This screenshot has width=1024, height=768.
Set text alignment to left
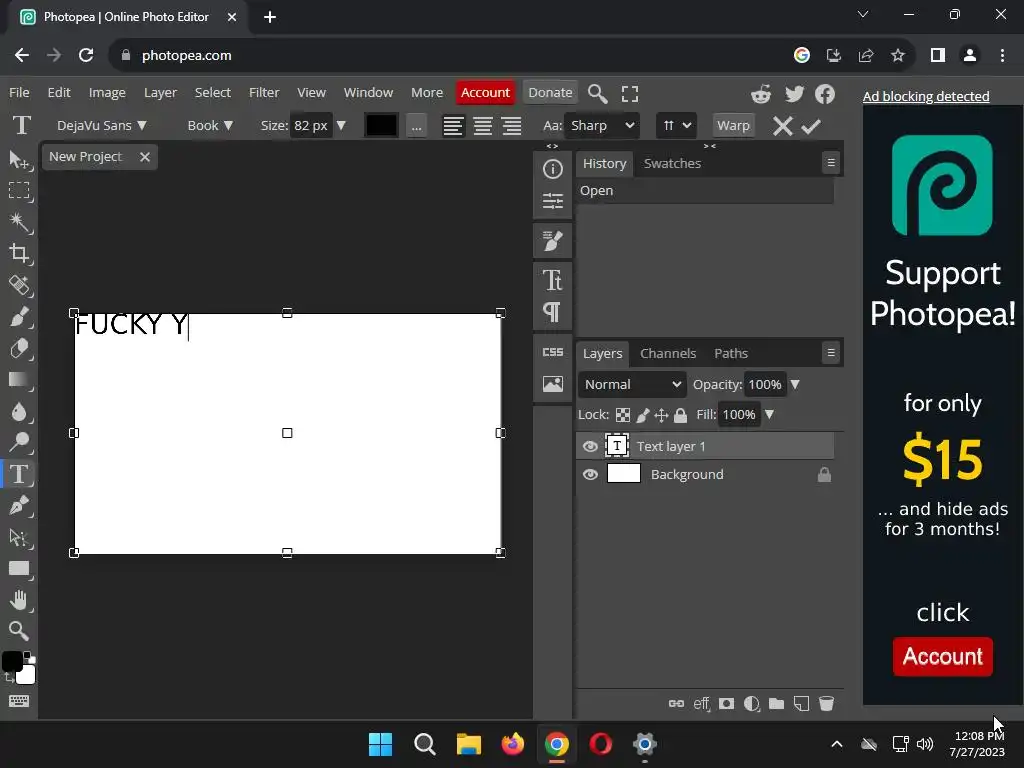coord(453,125)
